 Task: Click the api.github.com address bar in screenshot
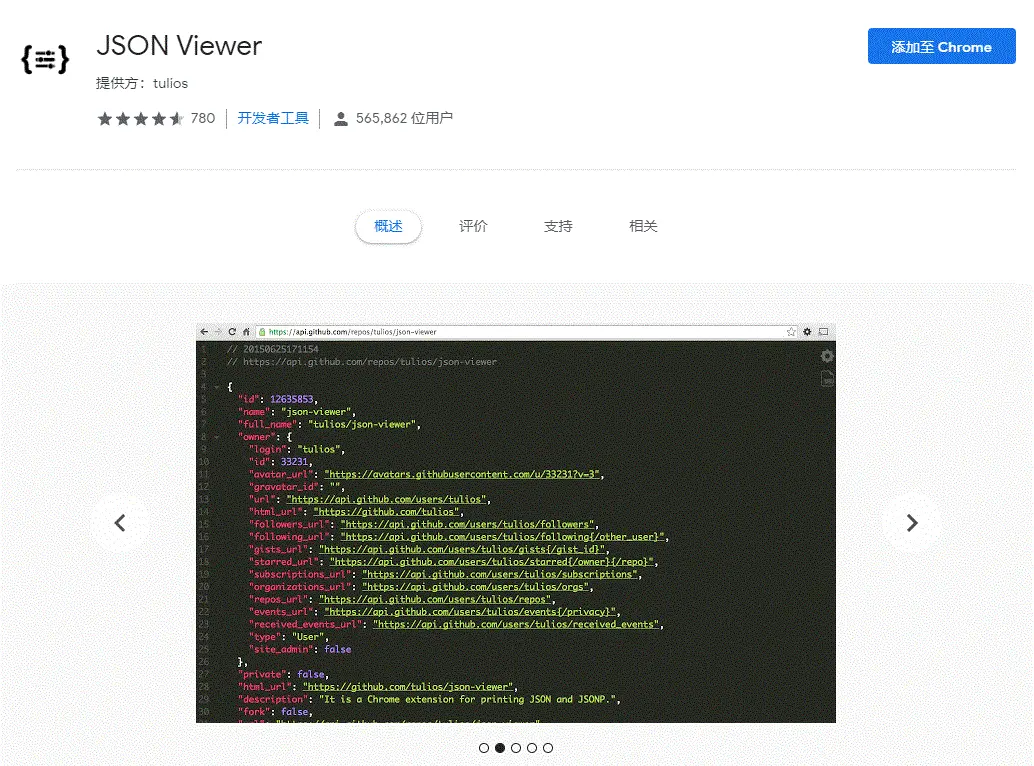(527, 332)
